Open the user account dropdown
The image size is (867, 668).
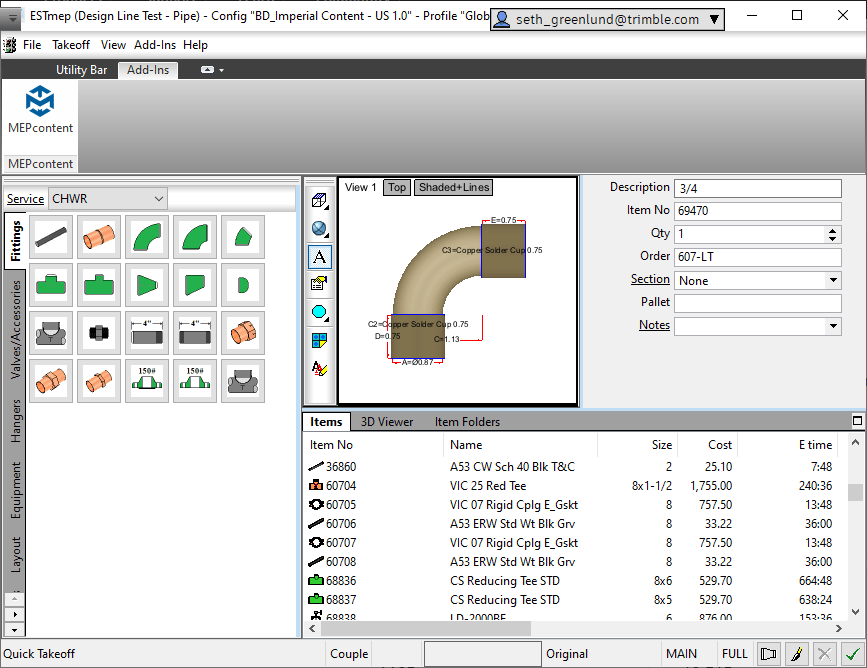[x=607, y=19]
